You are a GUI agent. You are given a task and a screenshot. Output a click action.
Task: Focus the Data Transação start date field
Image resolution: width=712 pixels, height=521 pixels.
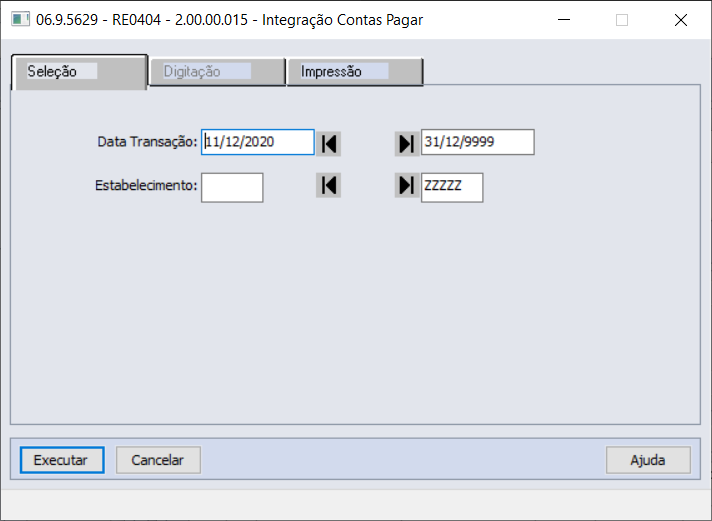(x=258, y=142)
